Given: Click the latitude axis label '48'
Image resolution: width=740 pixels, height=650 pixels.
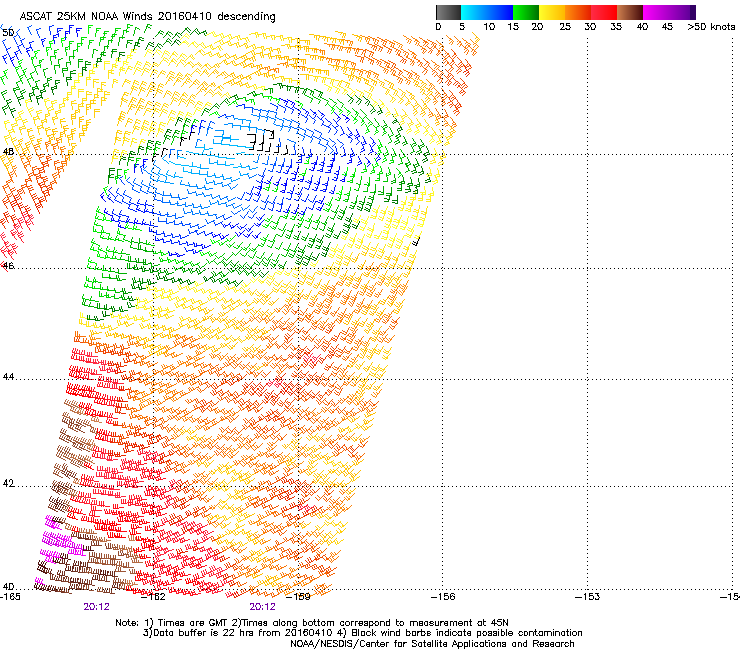Looking at the screenshot, I should (x=8, y=152).
